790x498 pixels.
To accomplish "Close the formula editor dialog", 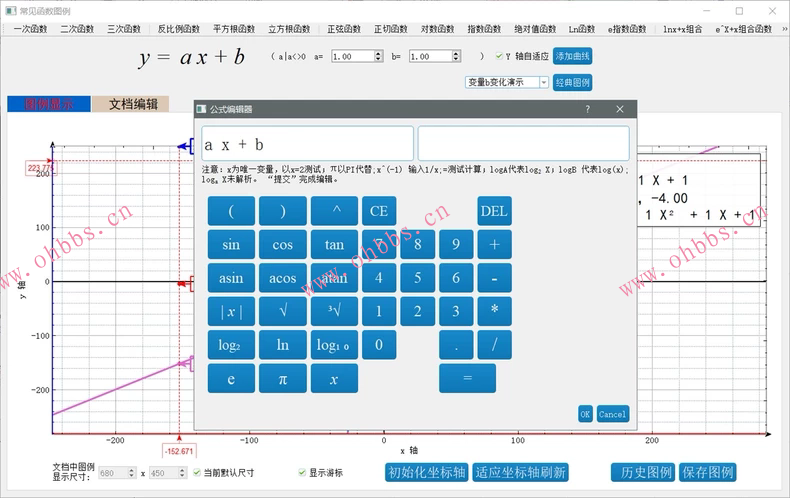I will pos(620,109).
